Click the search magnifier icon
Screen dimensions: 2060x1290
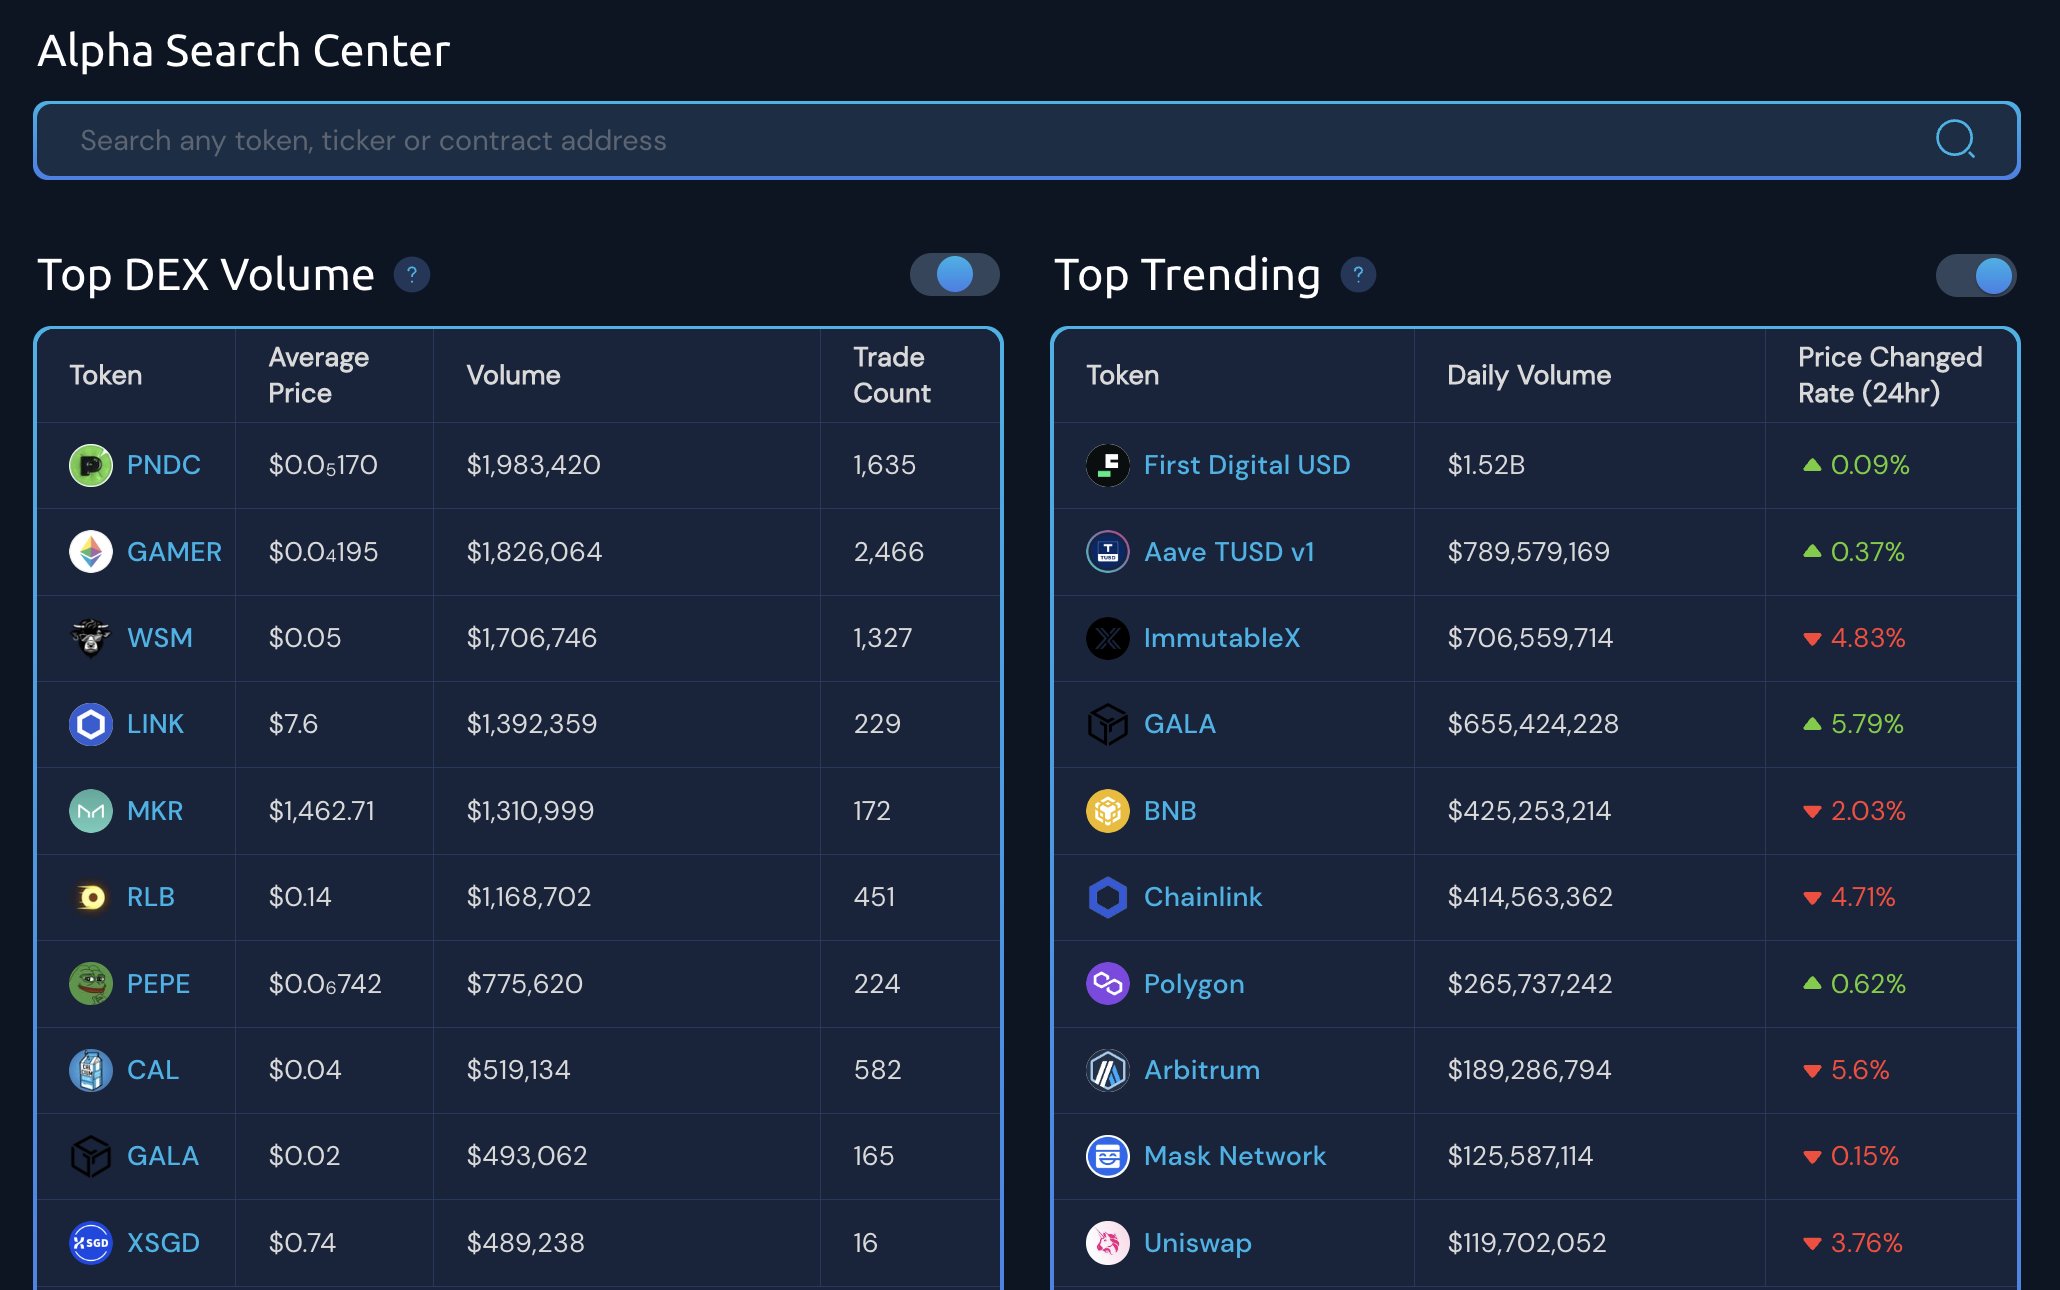tap(1955, 140)
